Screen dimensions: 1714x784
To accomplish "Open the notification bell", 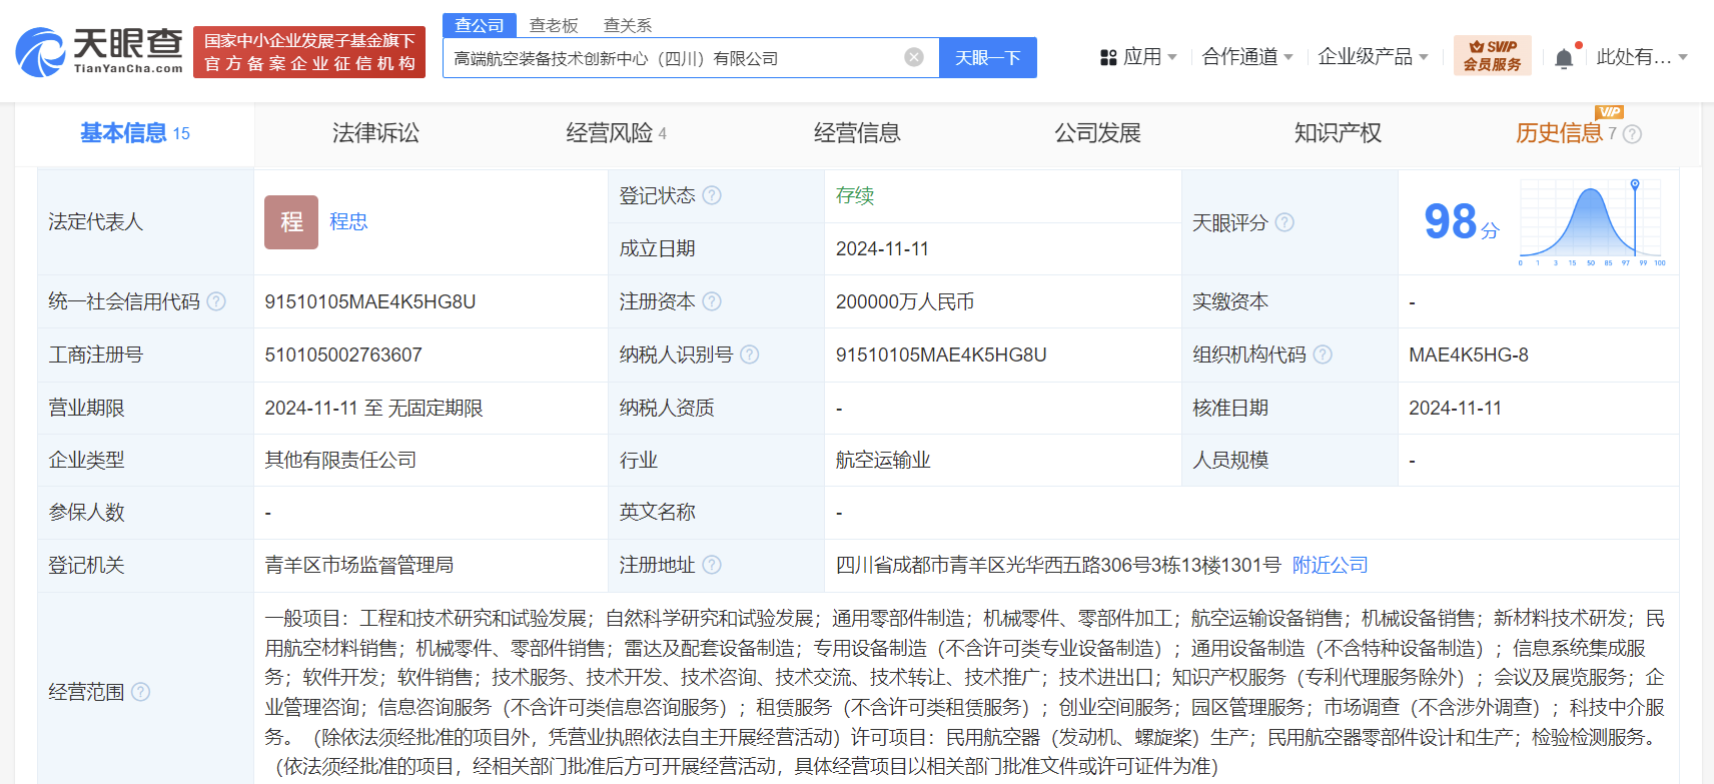I will [1564, 58].
